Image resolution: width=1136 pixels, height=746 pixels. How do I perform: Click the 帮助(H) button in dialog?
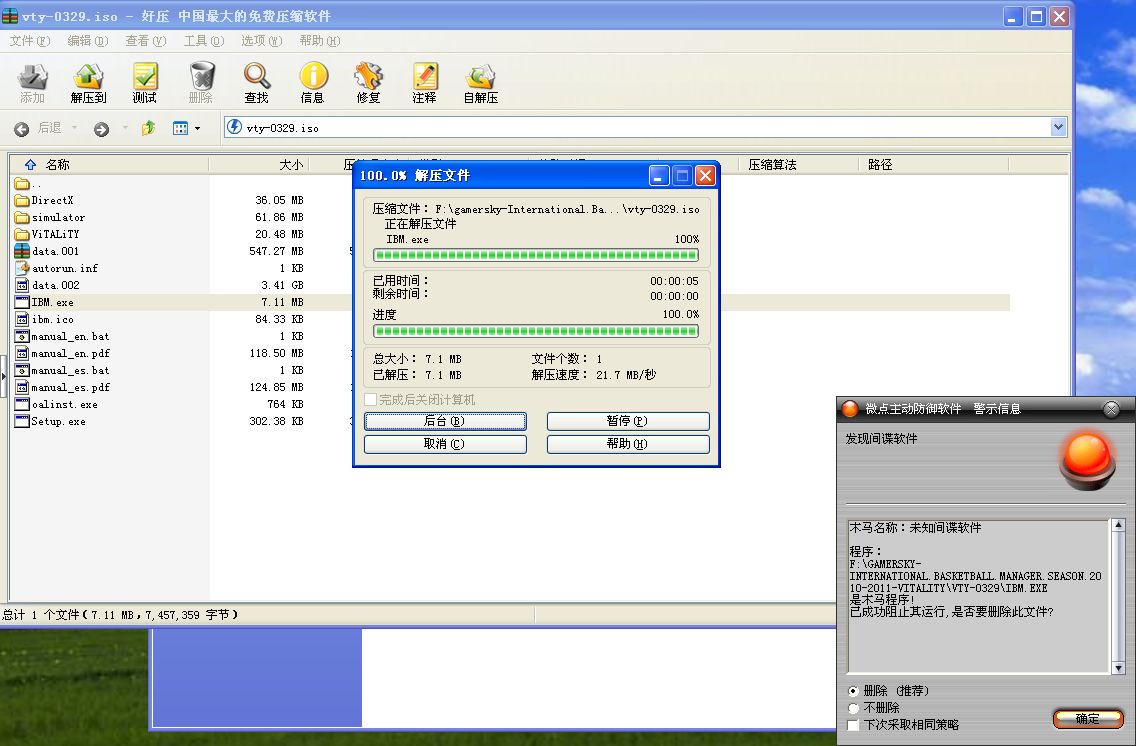click(627, 444)
